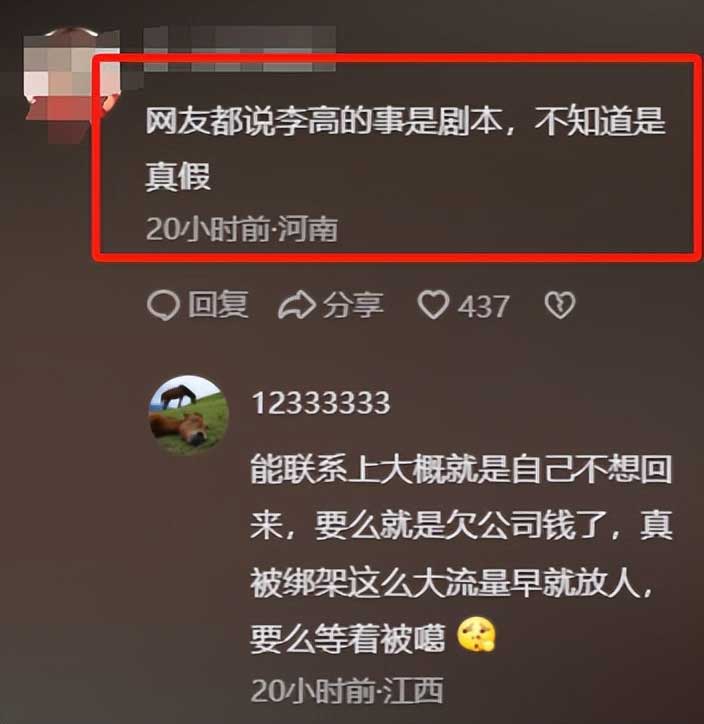Open the profile of username 12333333
Screen dimensions: 704x724
pos(321,403)
